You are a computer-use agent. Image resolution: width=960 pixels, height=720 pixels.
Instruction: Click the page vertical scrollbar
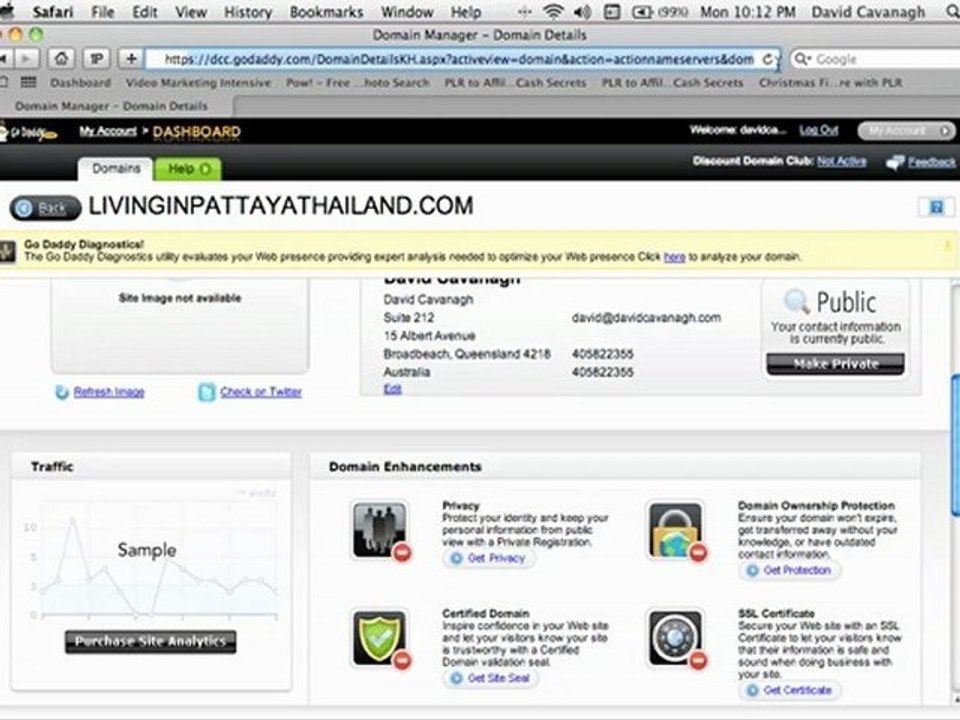tap(954, 445)
